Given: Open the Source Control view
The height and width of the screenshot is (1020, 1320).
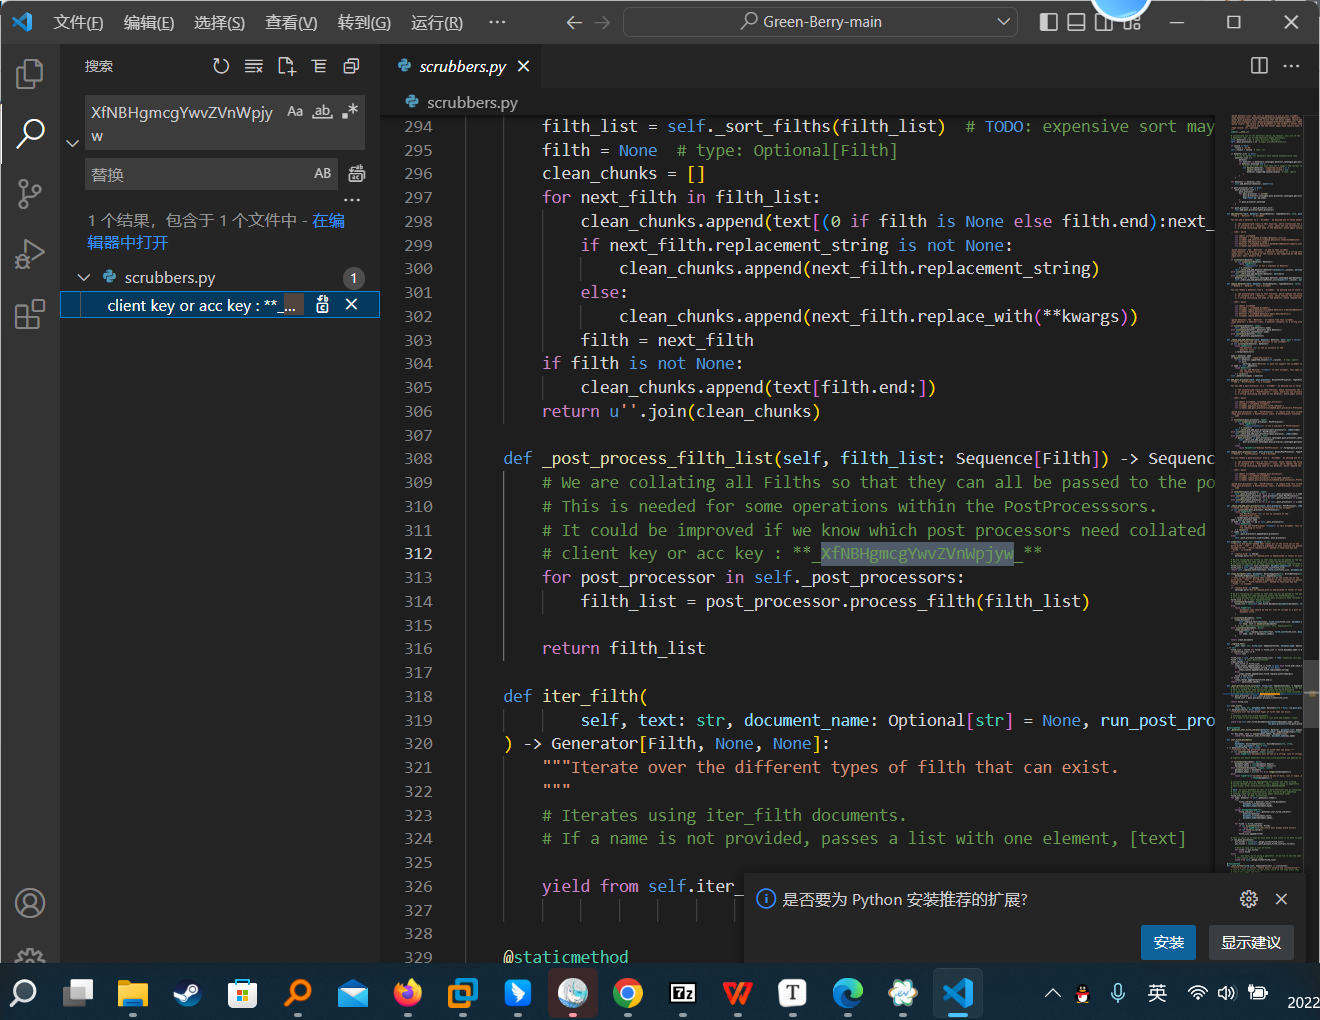Looking at the screenshot, I should coord(30,193).
